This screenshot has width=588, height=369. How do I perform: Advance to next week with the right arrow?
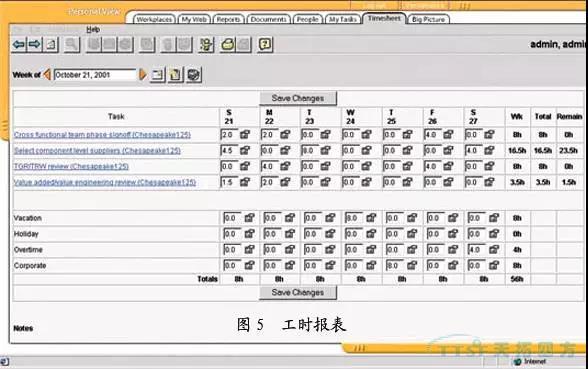(x=142, y=74)
